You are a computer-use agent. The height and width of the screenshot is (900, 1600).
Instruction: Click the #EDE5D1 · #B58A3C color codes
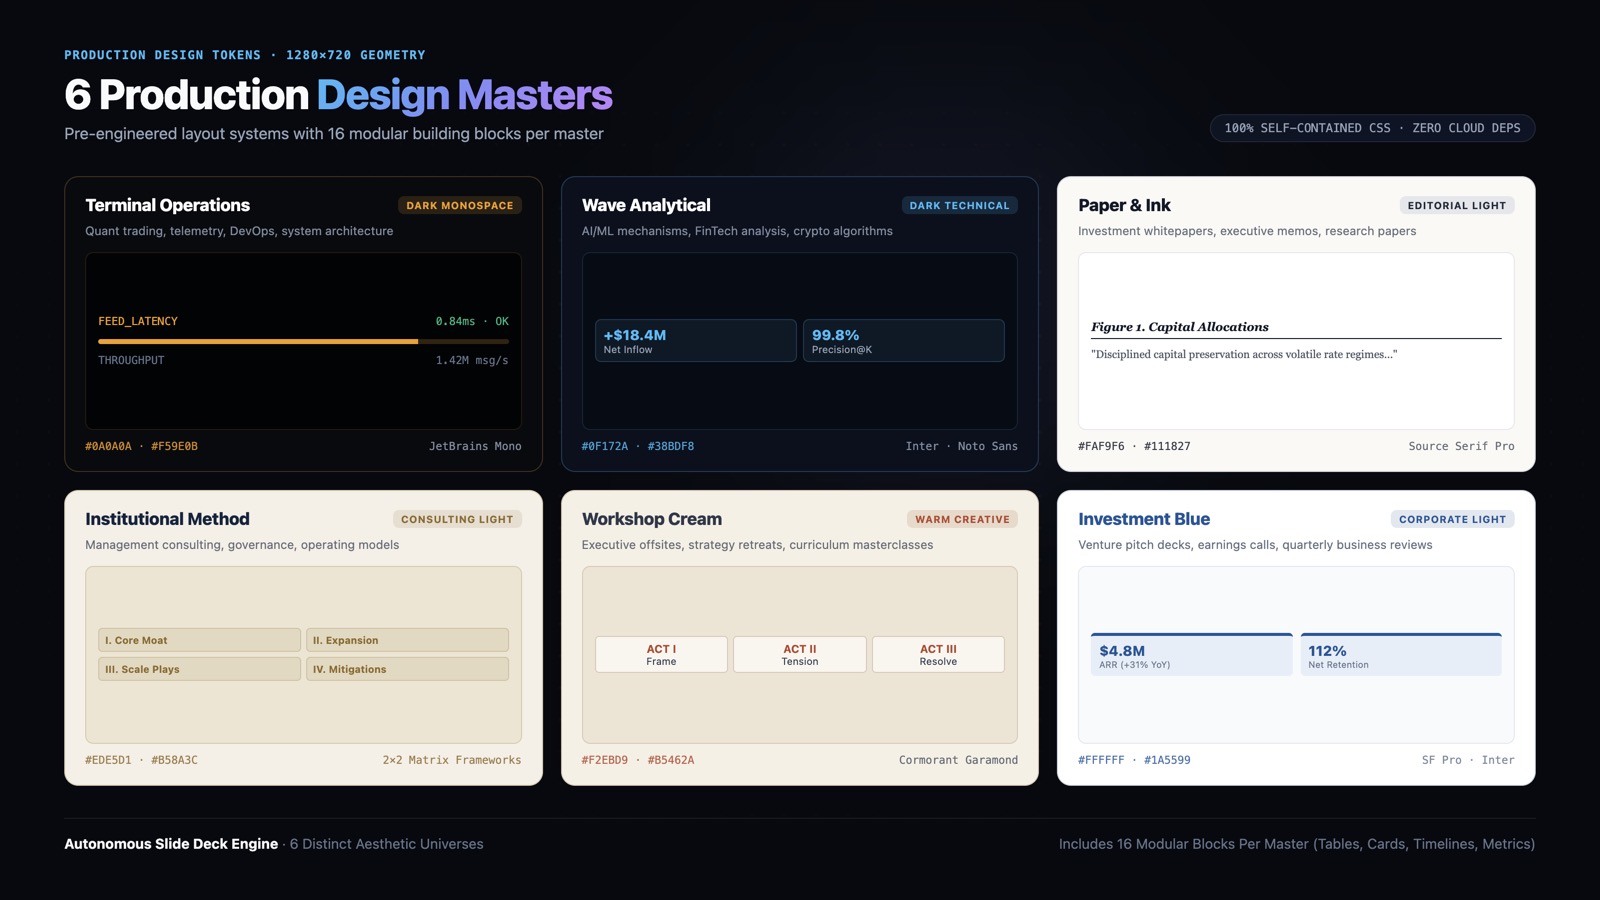tap(141, 760)
